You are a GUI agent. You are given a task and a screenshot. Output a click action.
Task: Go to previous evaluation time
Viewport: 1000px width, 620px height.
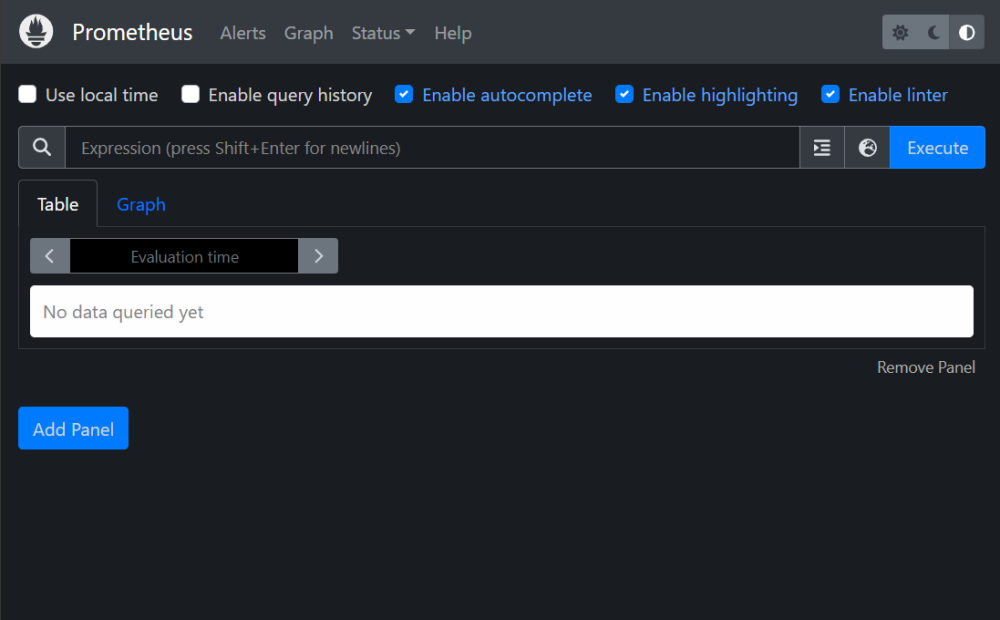tap(50, 256)
